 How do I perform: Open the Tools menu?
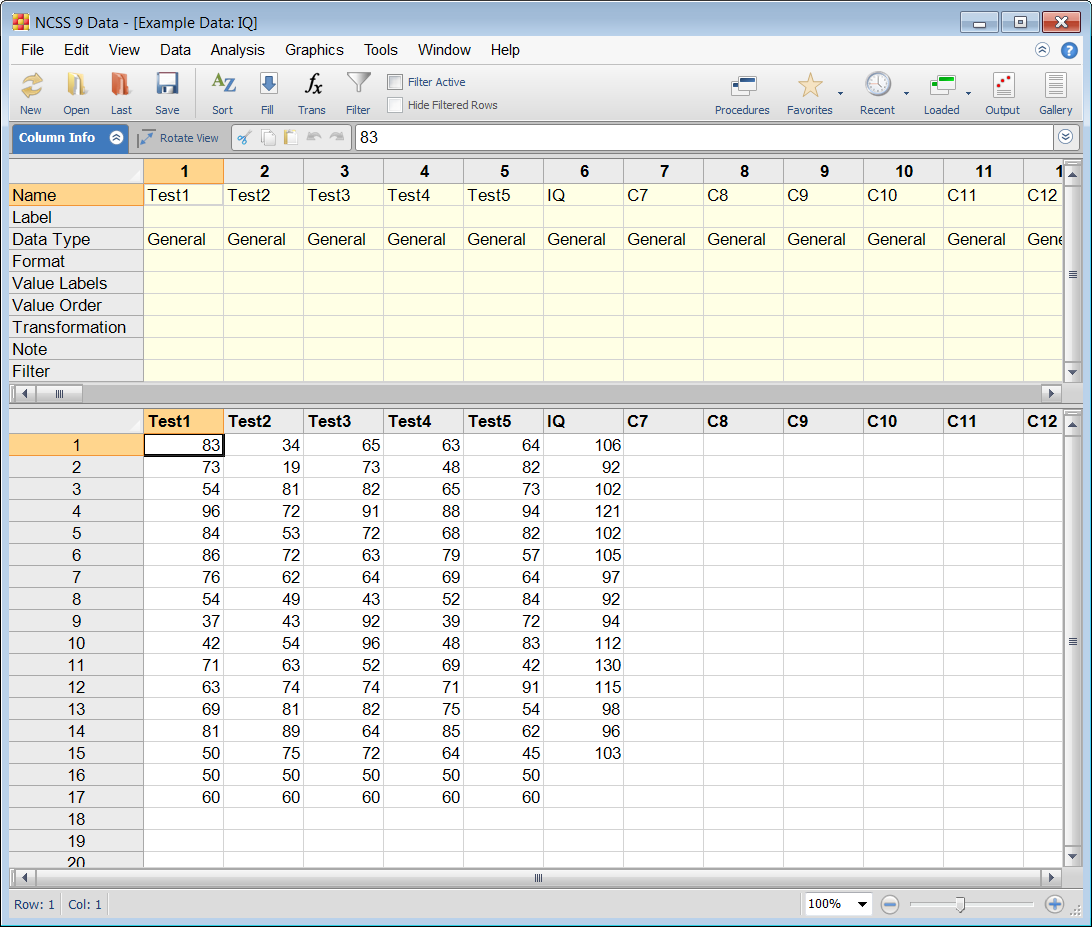pyautogui.click(x=381, y=50)
